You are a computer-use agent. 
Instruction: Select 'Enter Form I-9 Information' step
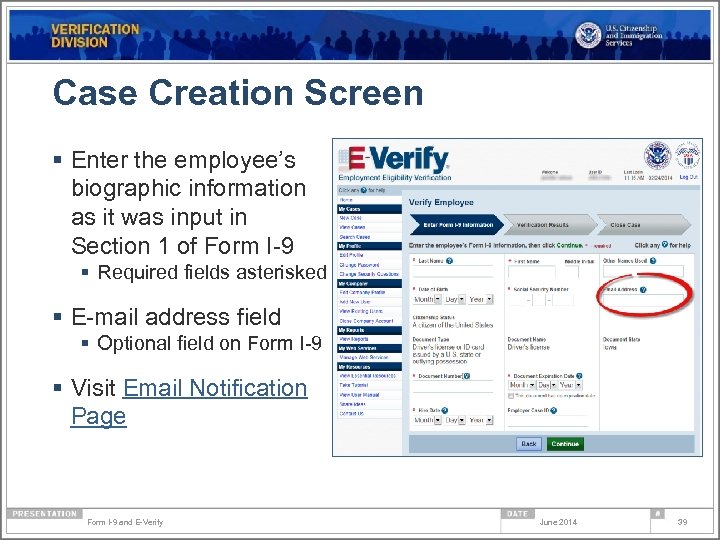pos(456,225)
